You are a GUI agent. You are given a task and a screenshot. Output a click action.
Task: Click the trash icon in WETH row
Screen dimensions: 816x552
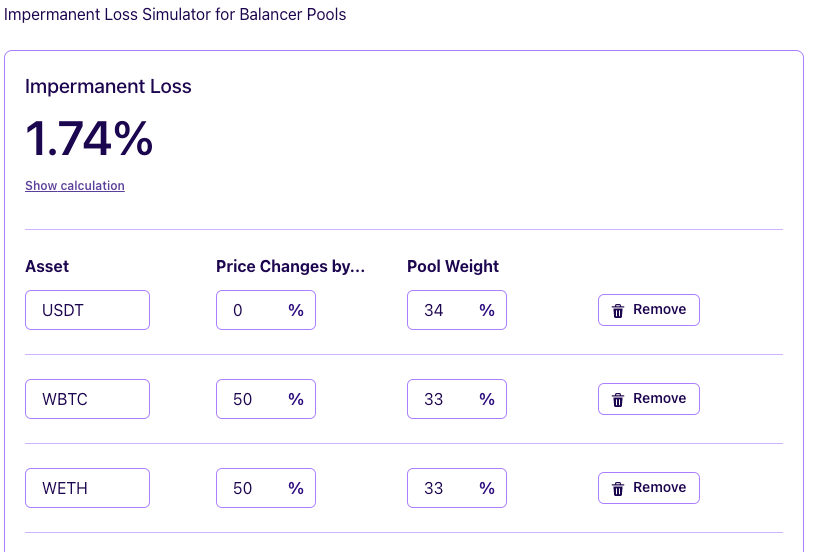[x=618, y=489]
